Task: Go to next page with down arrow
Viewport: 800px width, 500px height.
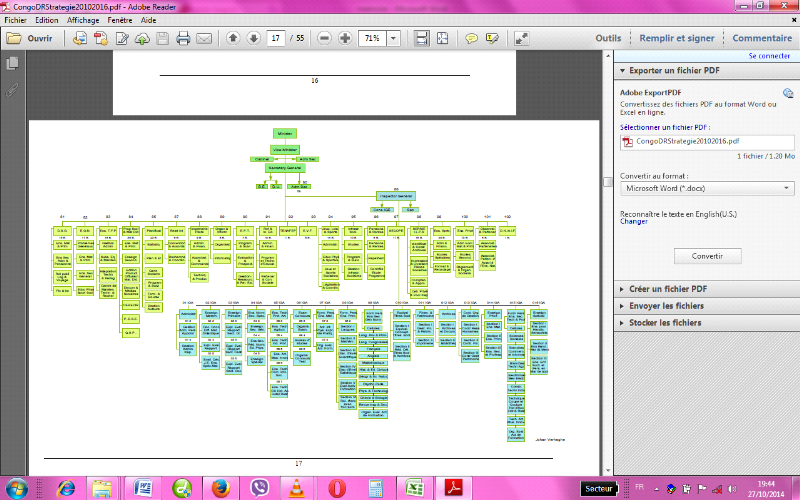Action: 254,39
